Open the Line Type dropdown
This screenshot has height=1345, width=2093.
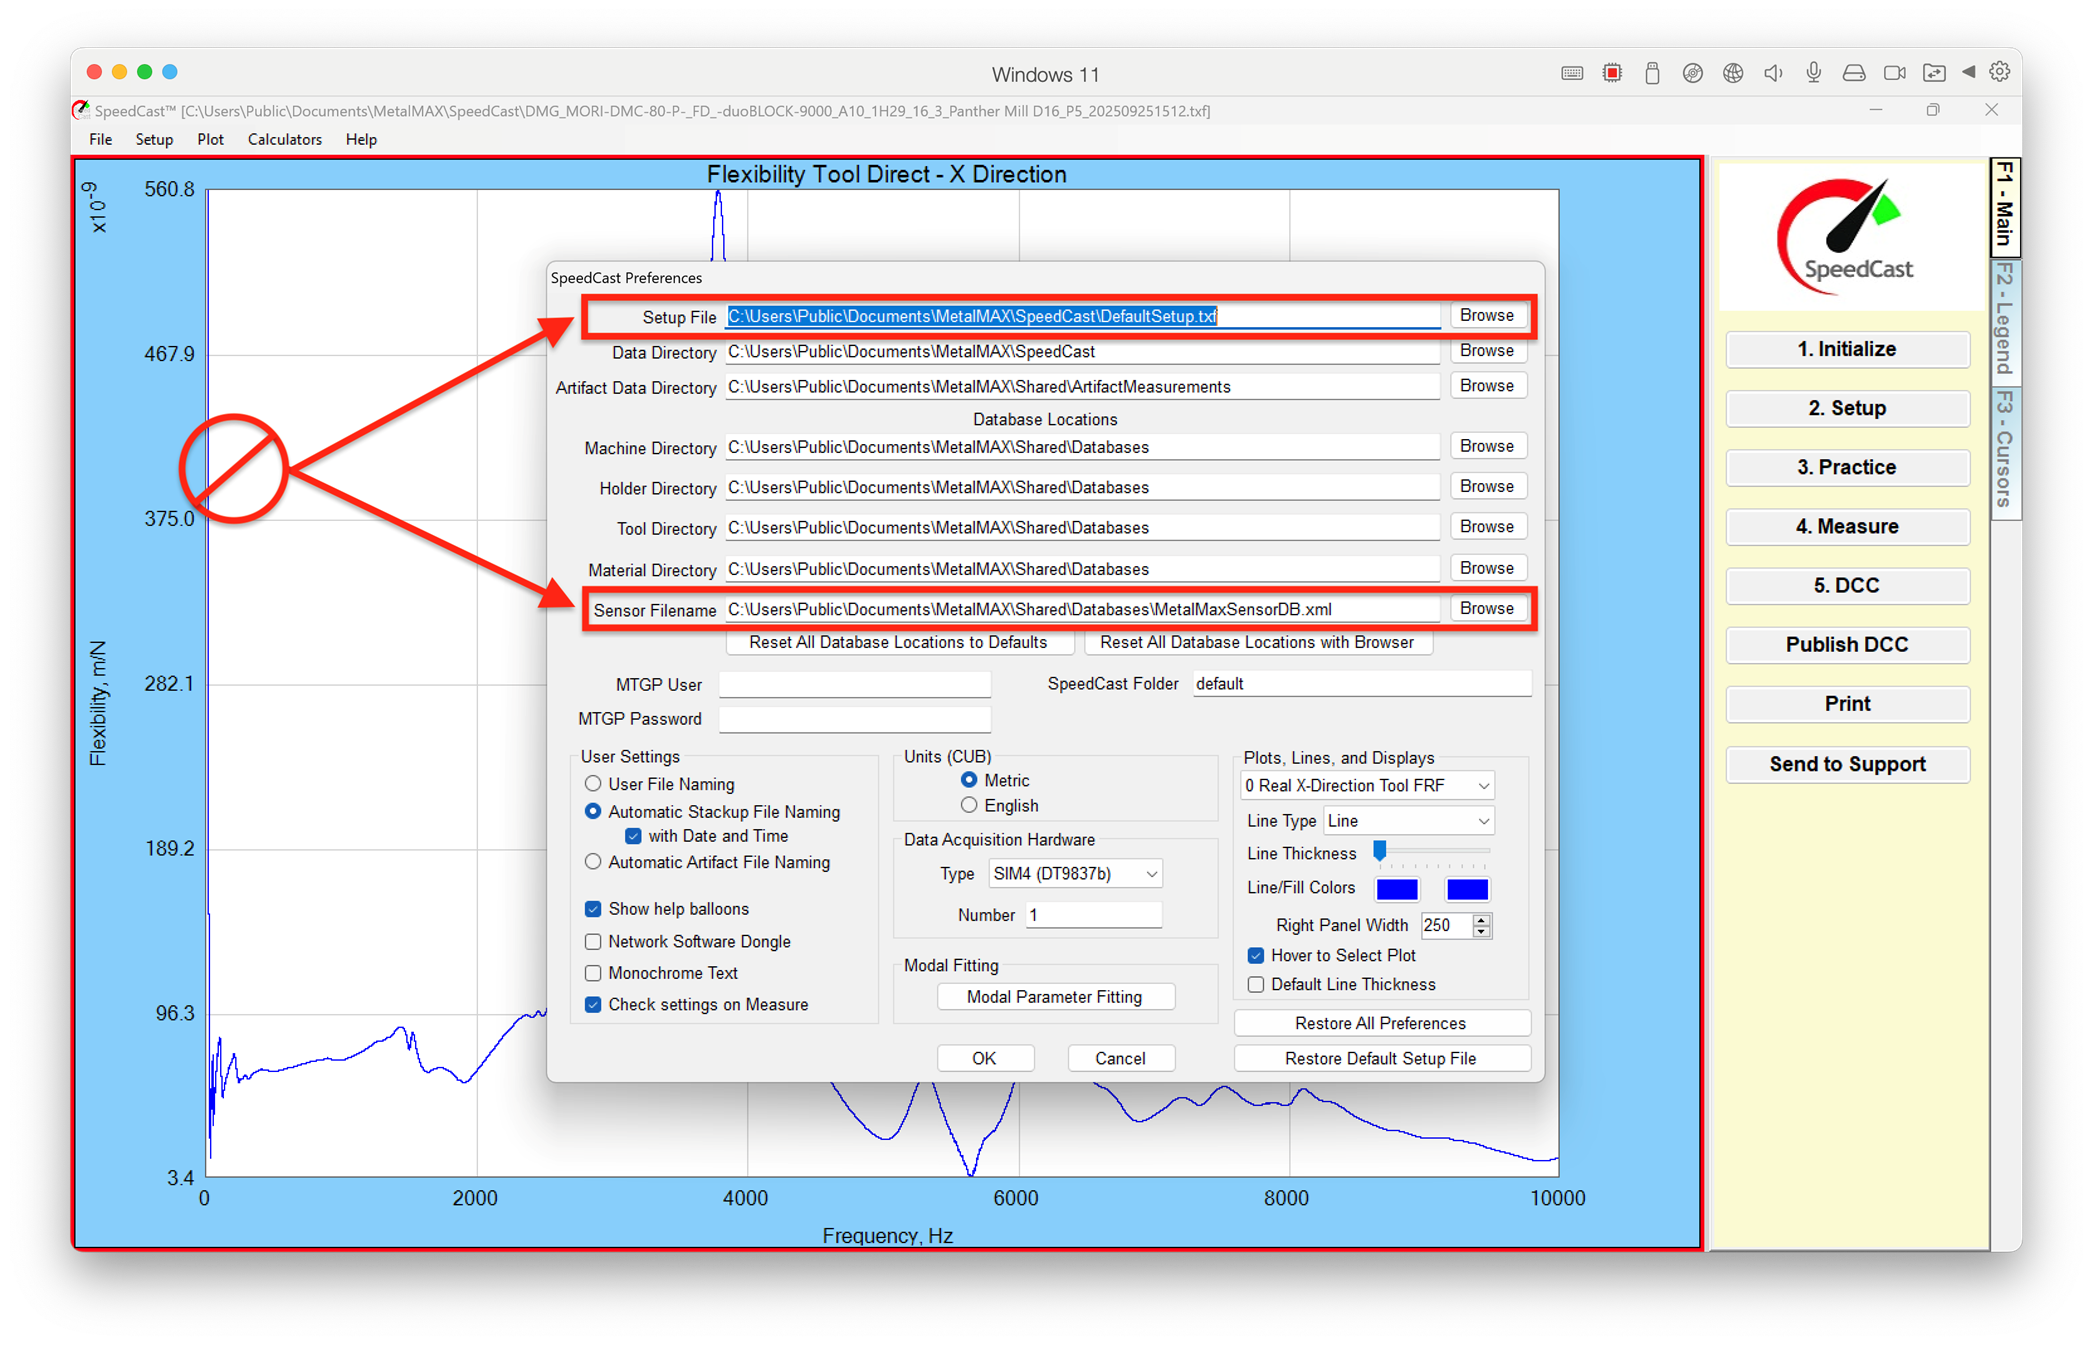pos(1408,821)
